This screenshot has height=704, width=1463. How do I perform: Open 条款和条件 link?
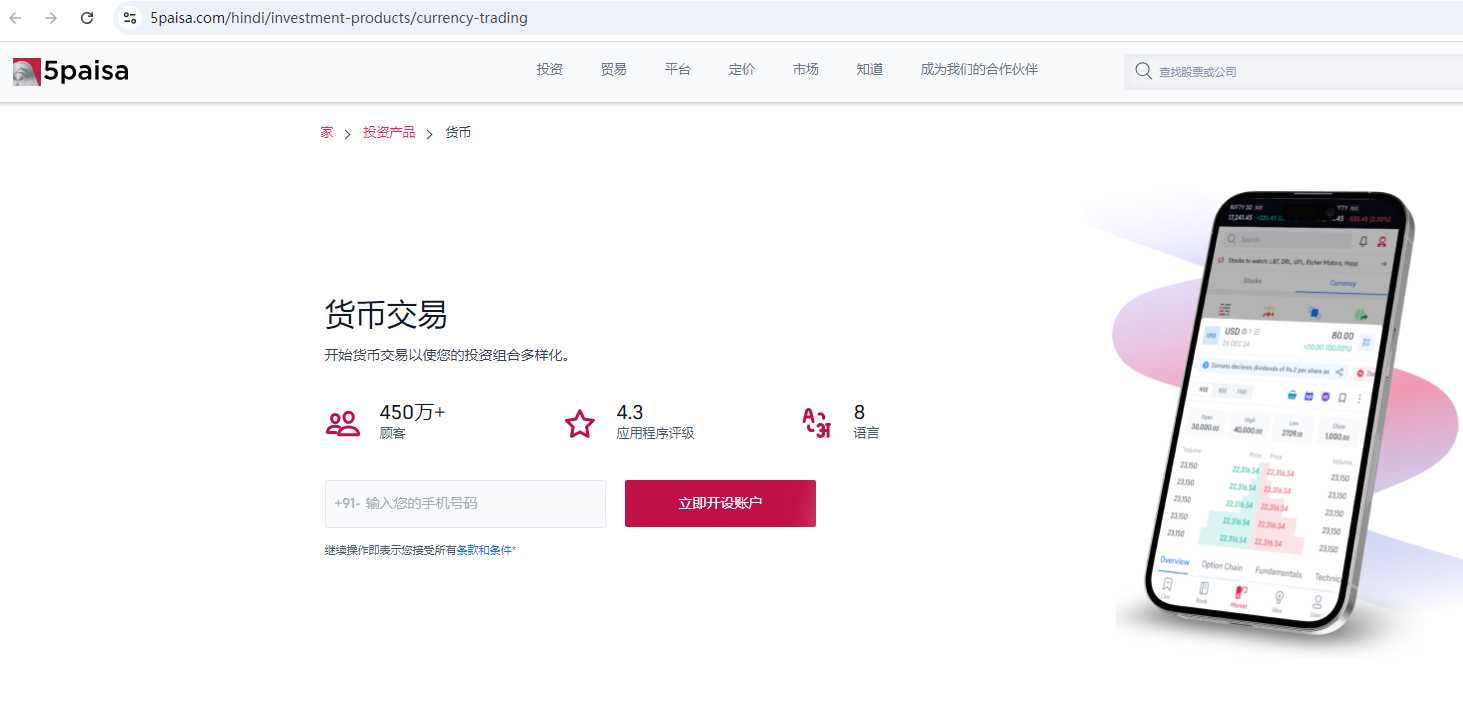click(484, 550)
